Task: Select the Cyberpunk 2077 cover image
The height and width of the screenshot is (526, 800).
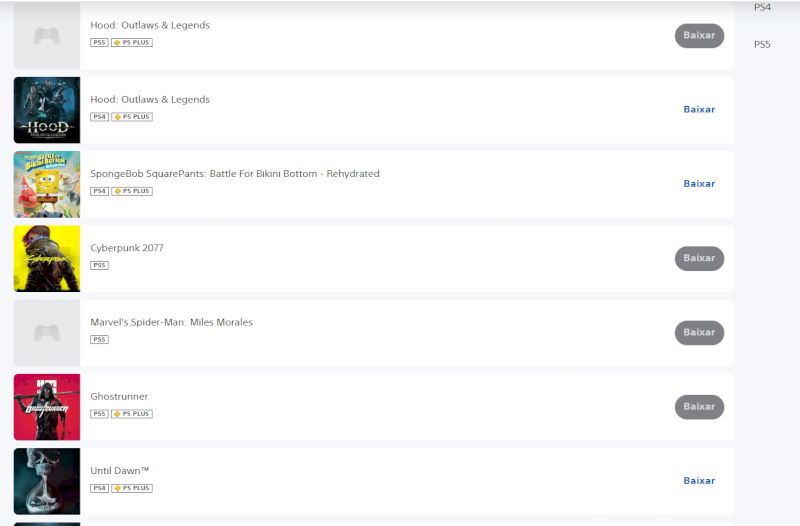Action: point(47,259)
